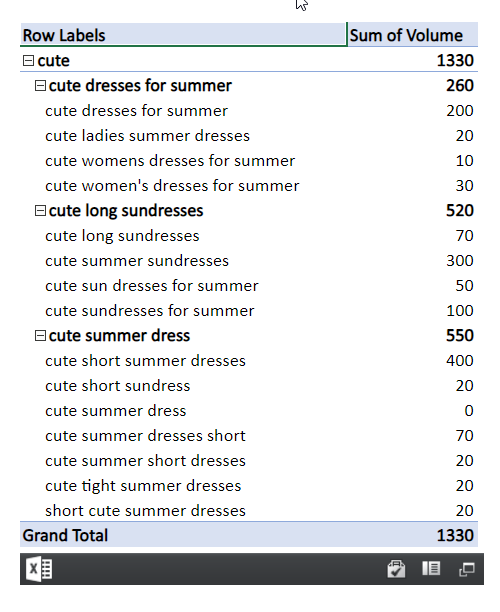Click the Grand Total value 1330

point(455,535)
